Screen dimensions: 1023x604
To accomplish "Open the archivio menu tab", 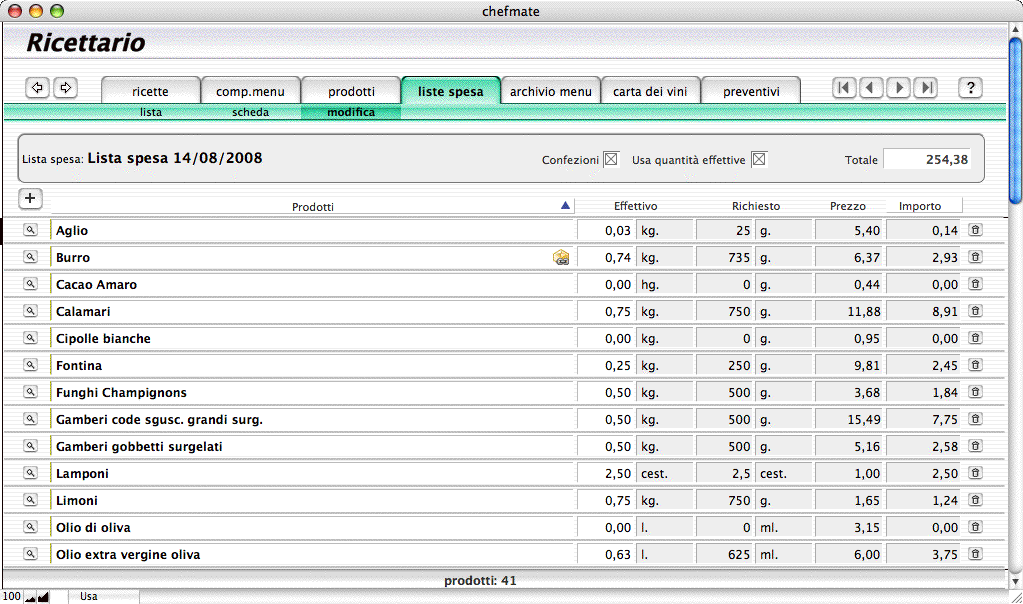I will 551,91.
